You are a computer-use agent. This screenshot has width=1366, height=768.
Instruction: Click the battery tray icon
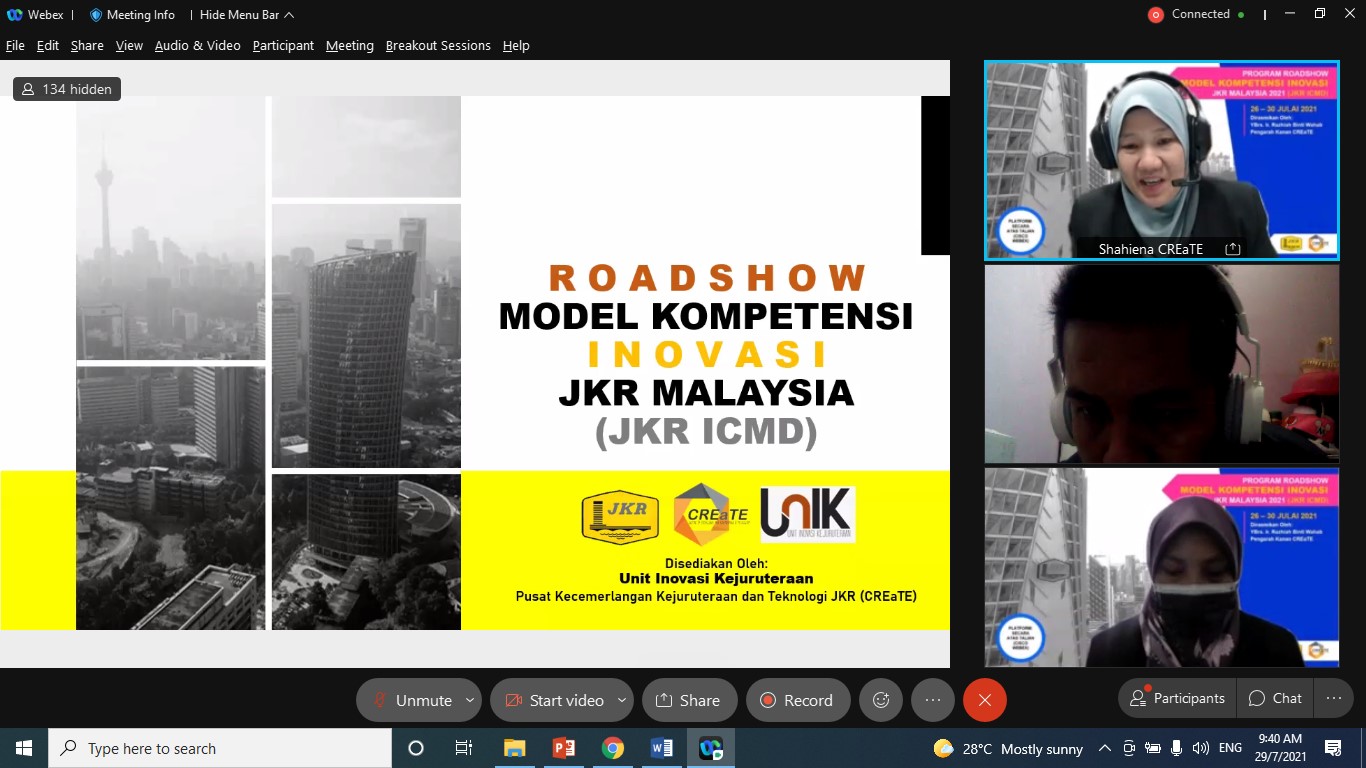coord(1152,748)
